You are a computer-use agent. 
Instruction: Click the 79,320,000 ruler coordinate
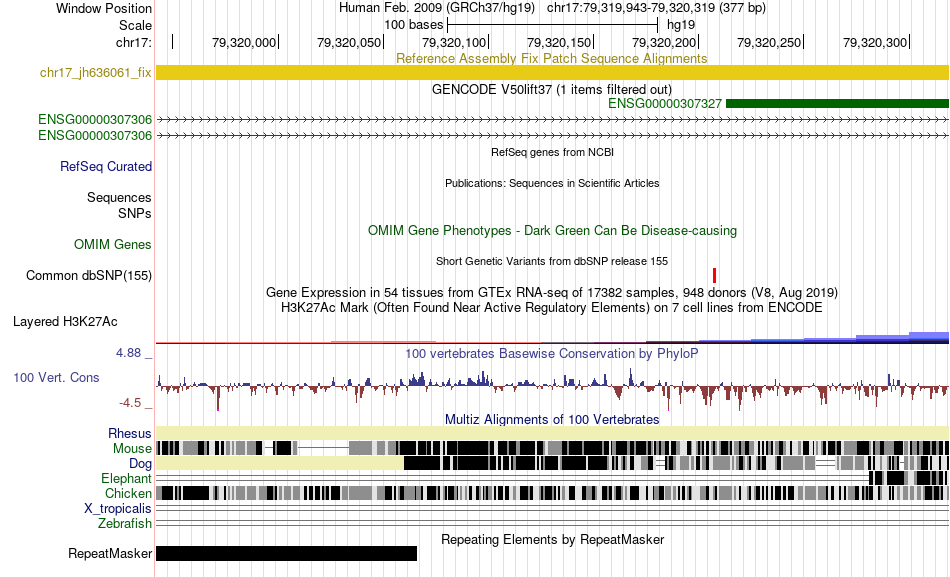pos(244,42)
